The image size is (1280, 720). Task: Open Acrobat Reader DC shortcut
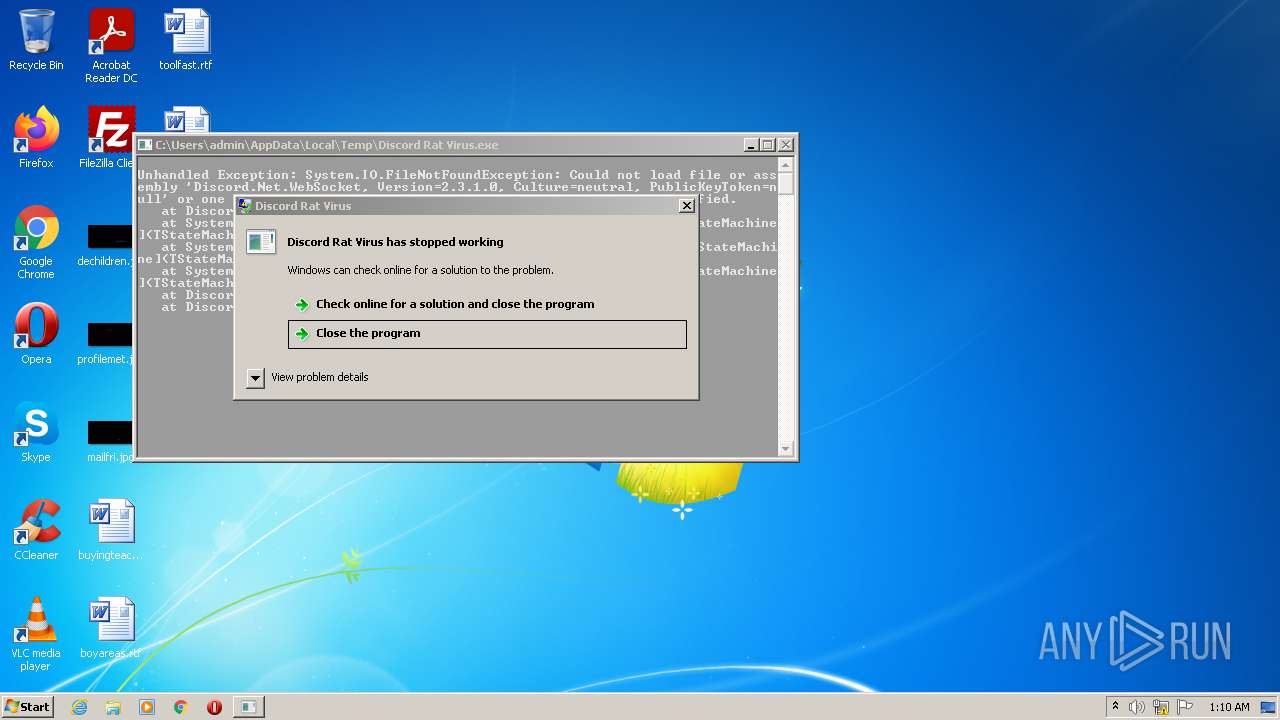[x=111, y=46]
